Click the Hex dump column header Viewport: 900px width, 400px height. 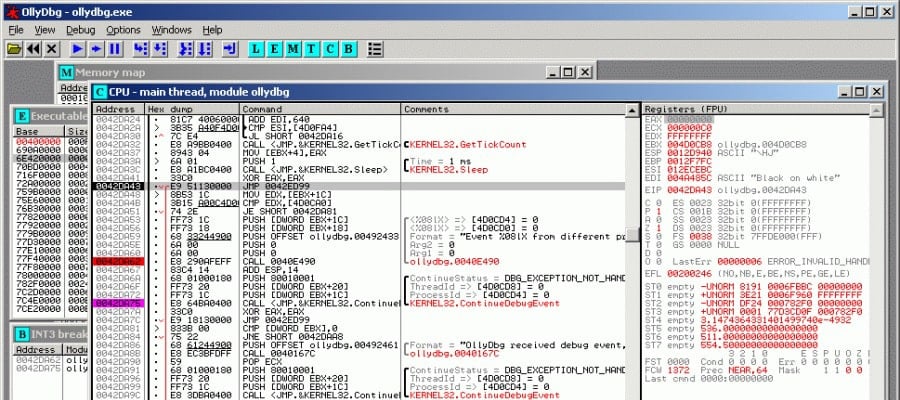[192, 109]
